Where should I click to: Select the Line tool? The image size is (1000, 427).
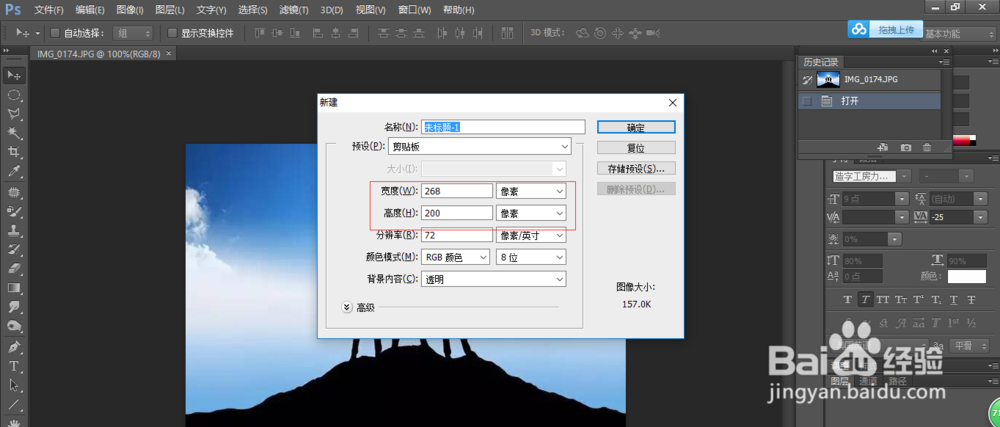14,405
